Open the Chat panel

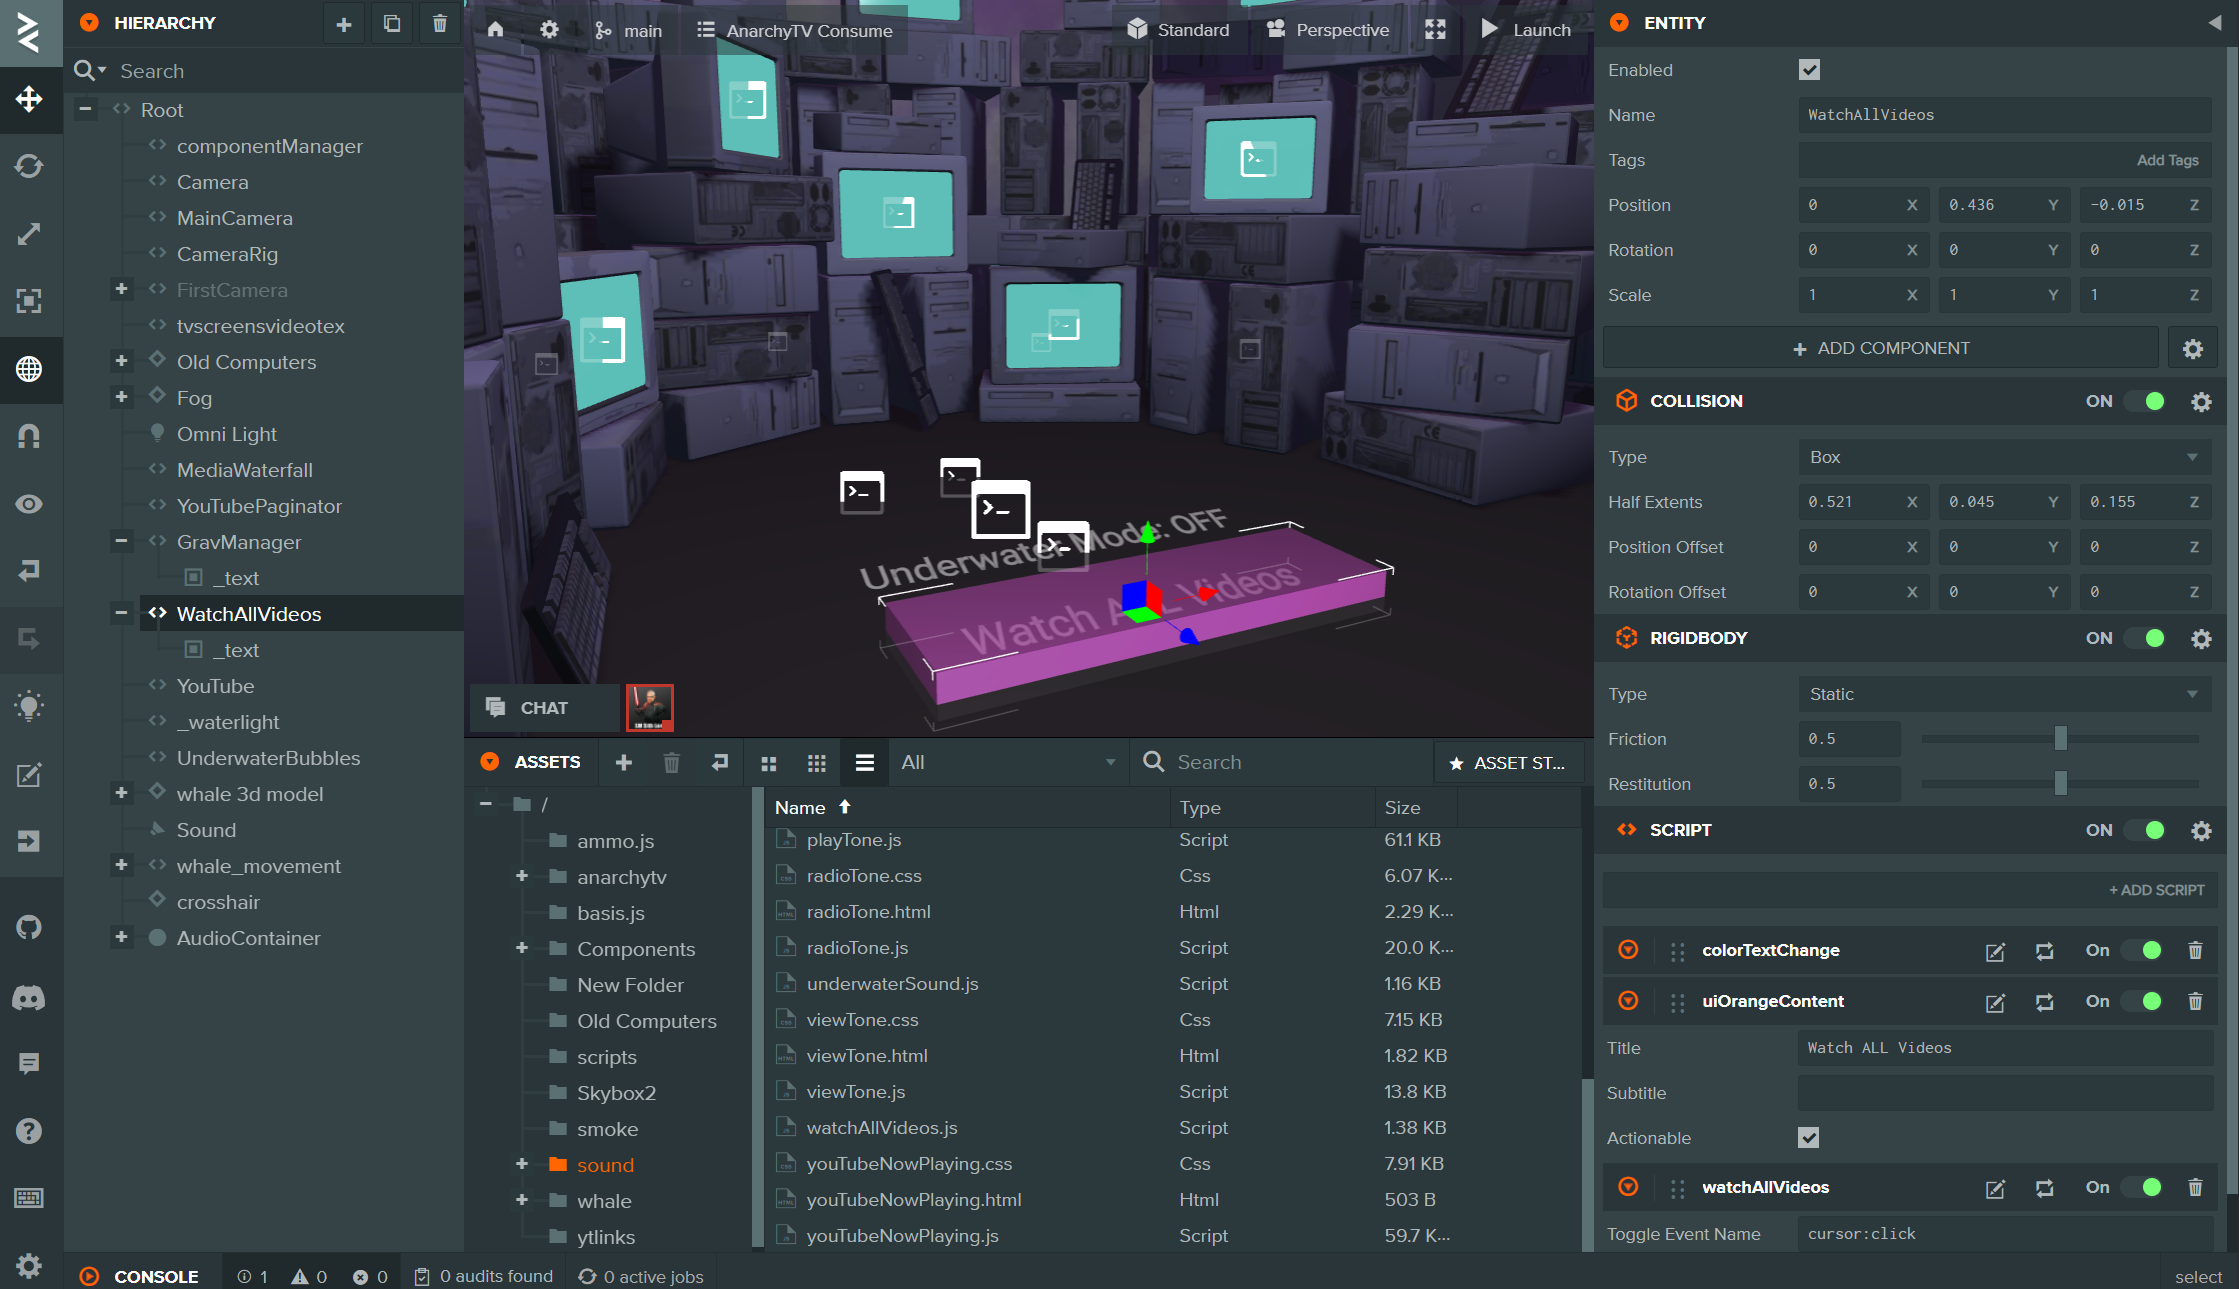(x=544, y=708)
